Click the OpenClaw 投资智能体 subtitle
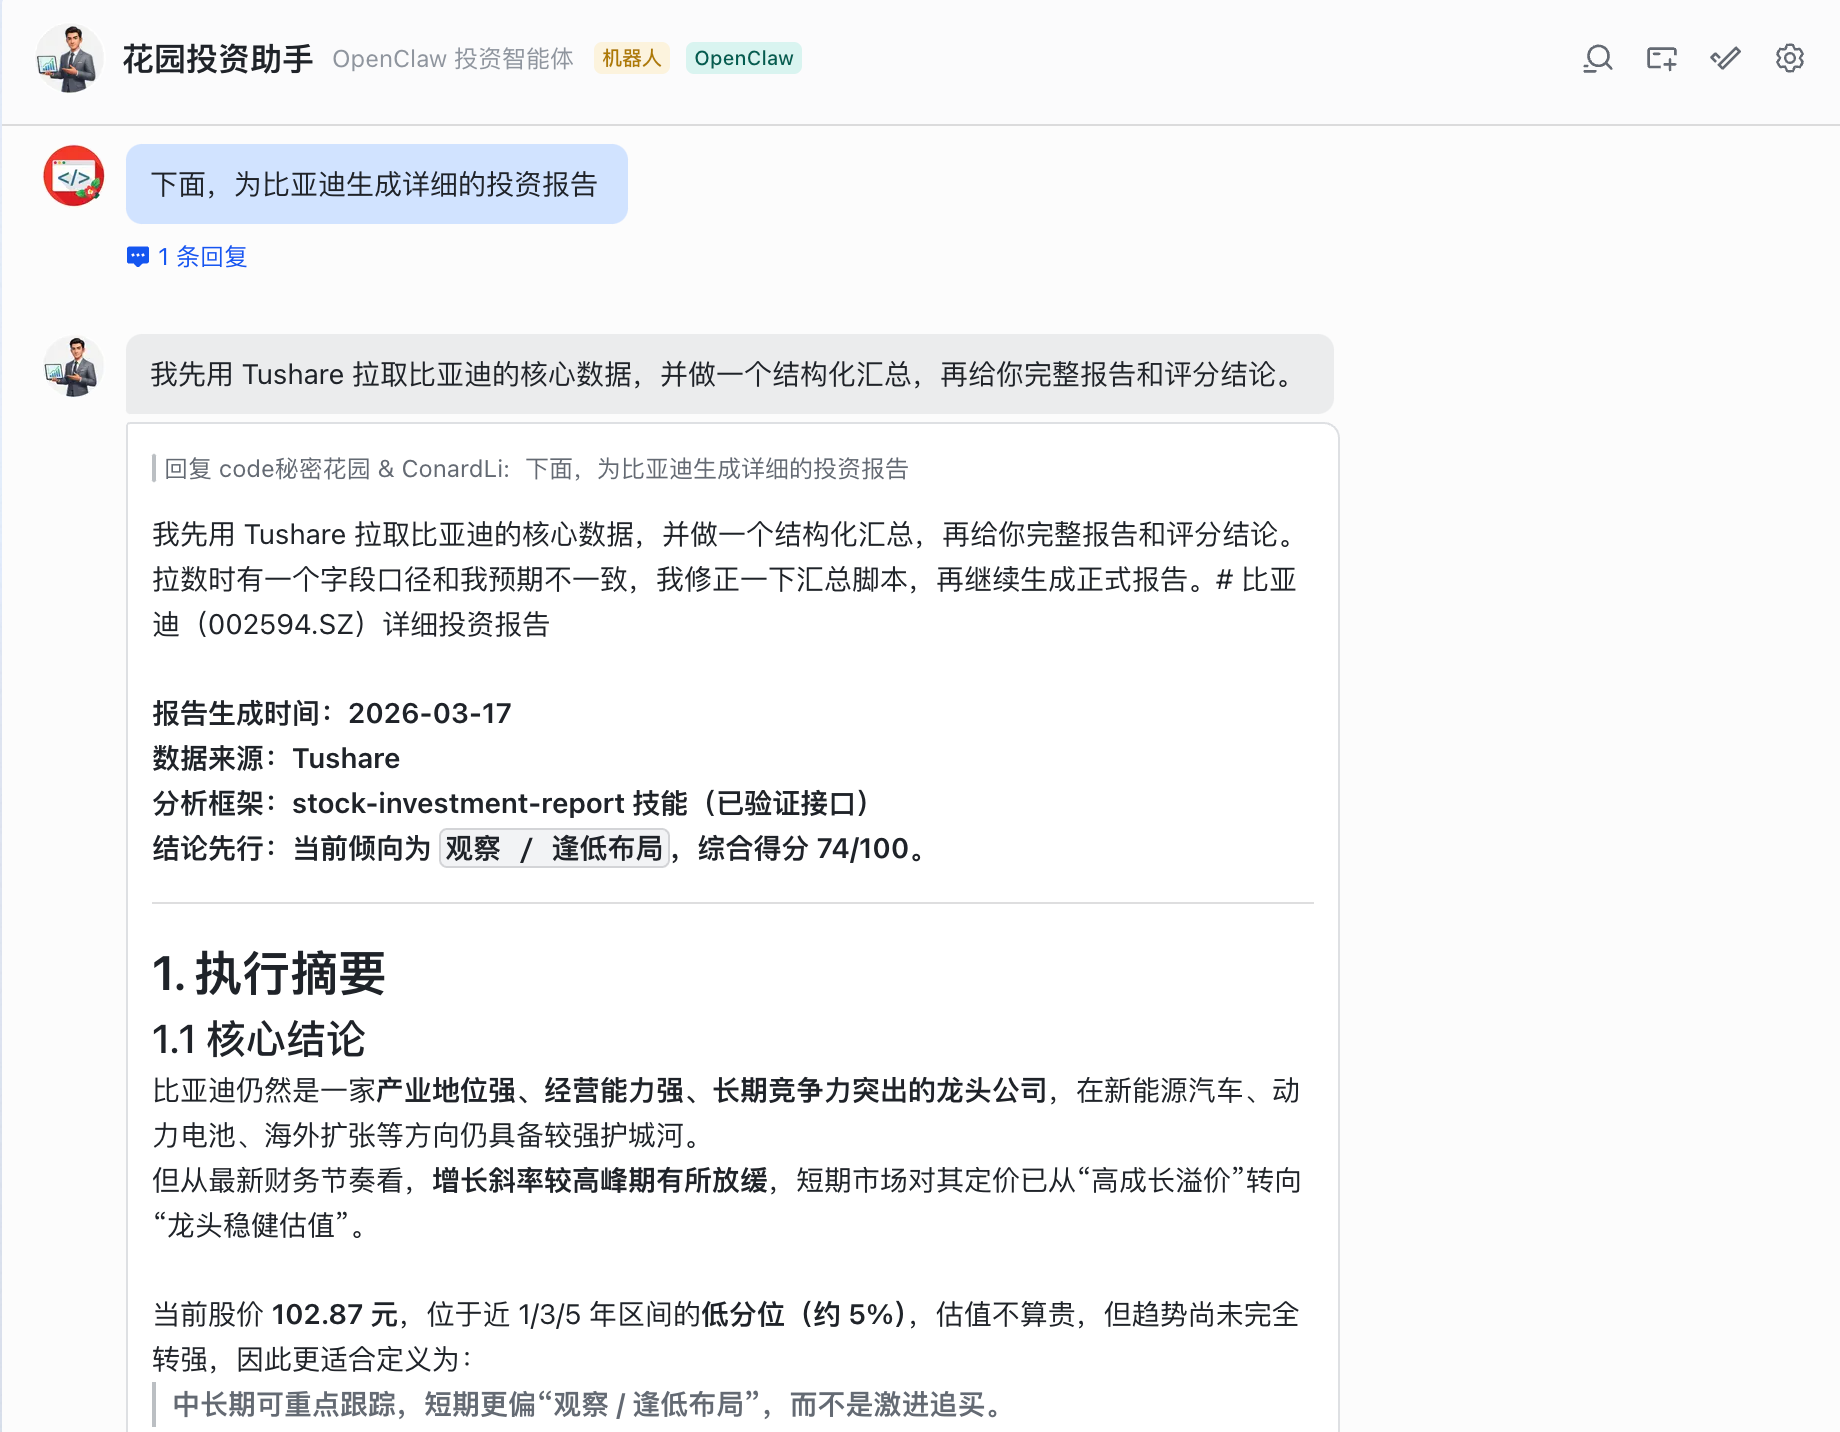The image size is (1840, 1432). click(453, 59)
